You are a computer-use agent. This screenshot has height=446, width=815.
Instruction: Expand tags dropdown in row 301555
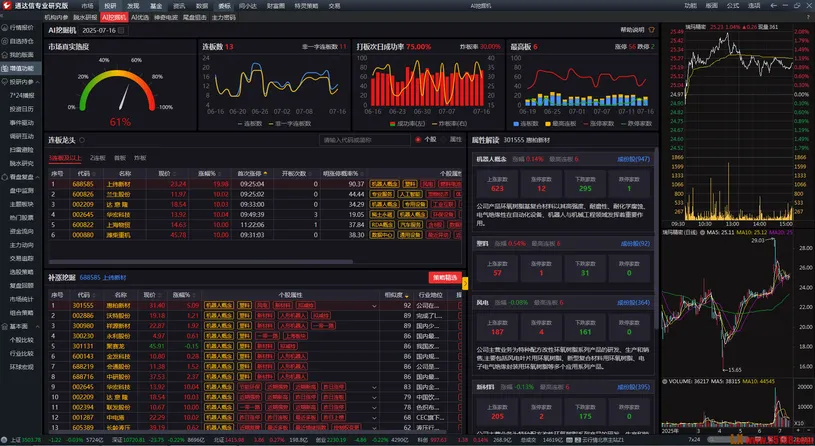coord(374,306)
